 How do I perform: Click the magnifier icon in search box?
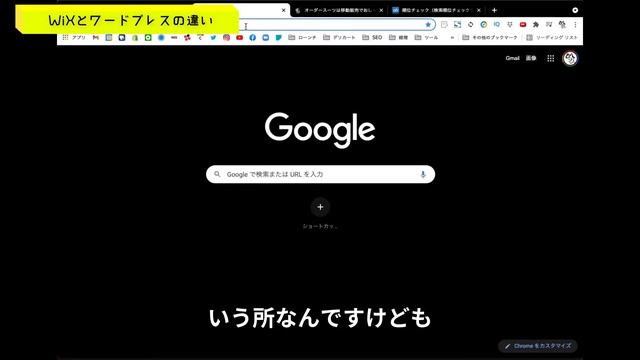[217, 174]
